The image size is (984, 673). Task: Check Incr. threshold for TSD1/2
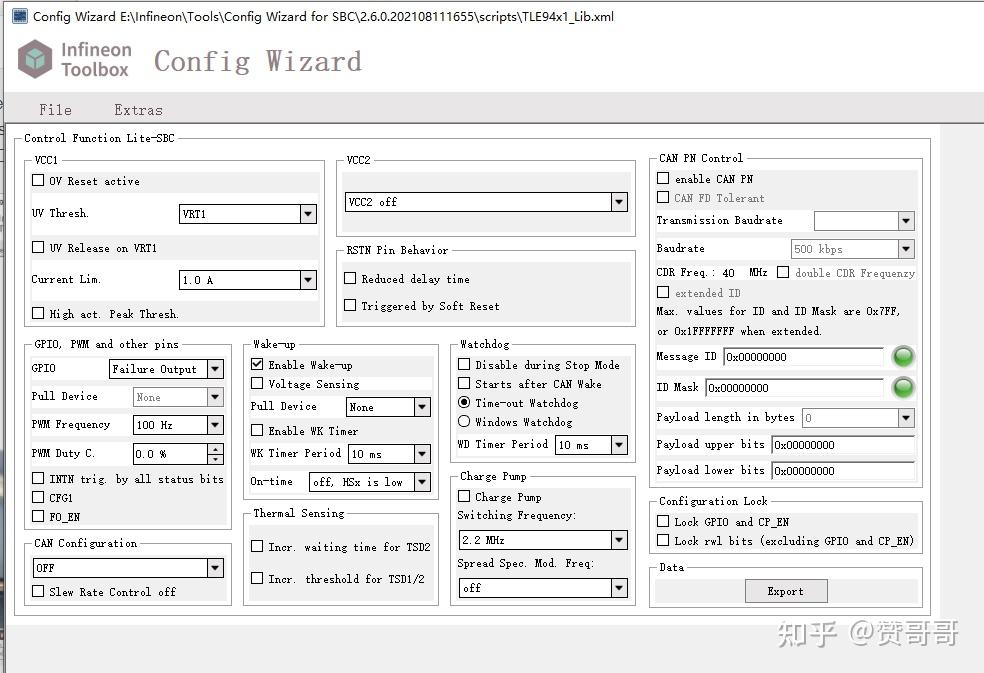(x=257, y=578)
